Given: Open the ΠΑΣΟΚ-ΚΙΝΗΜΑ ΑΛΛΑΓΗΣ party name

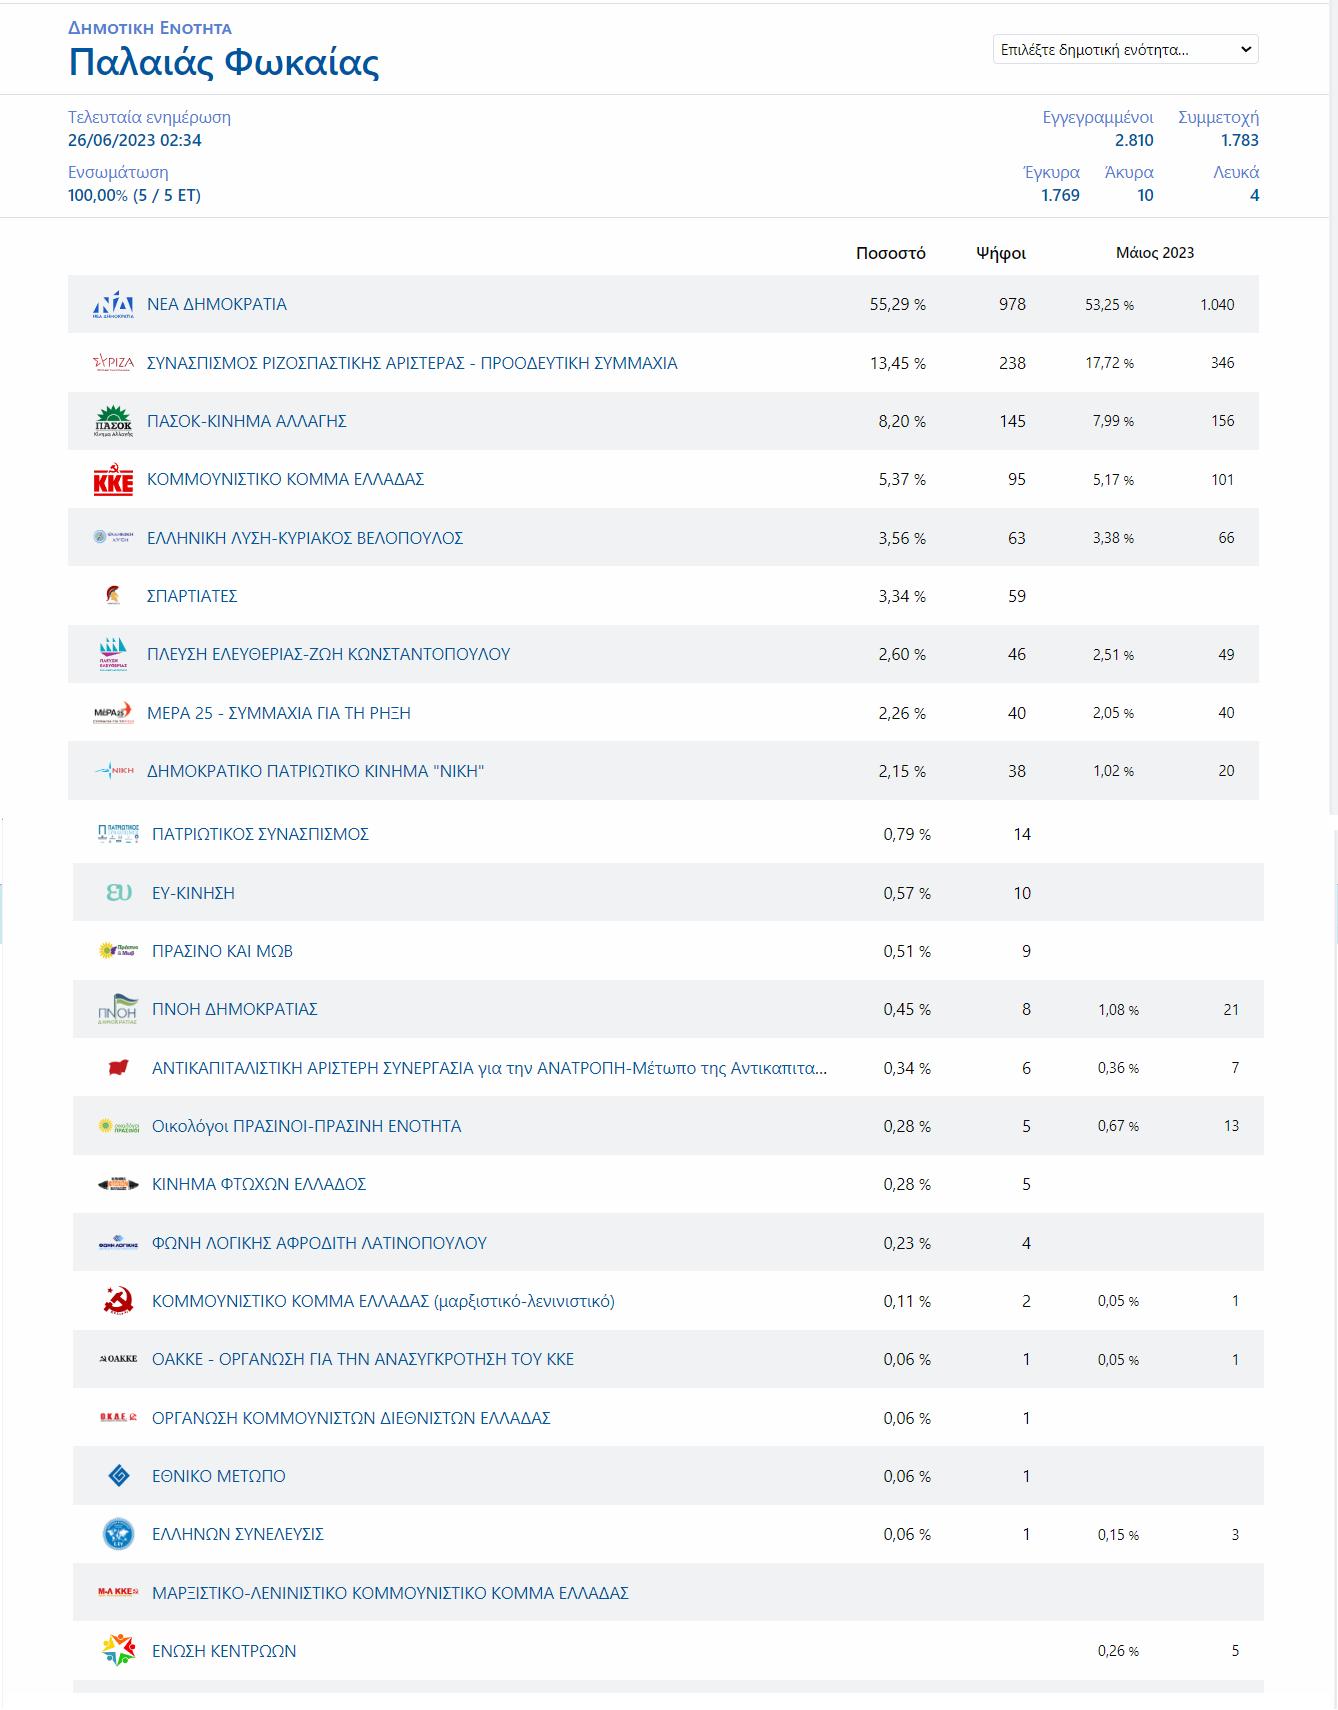Looking at the screenshot, I should tap(247, 421).
